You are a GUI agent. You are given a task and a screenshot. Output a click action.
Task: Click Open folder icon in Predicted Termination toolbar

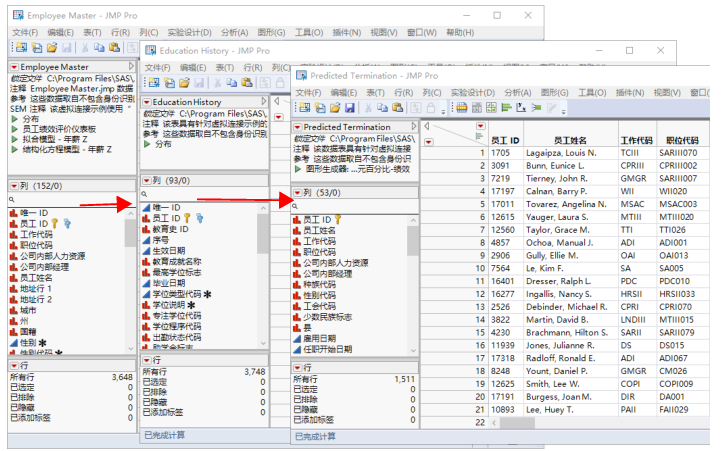point(335,108)
